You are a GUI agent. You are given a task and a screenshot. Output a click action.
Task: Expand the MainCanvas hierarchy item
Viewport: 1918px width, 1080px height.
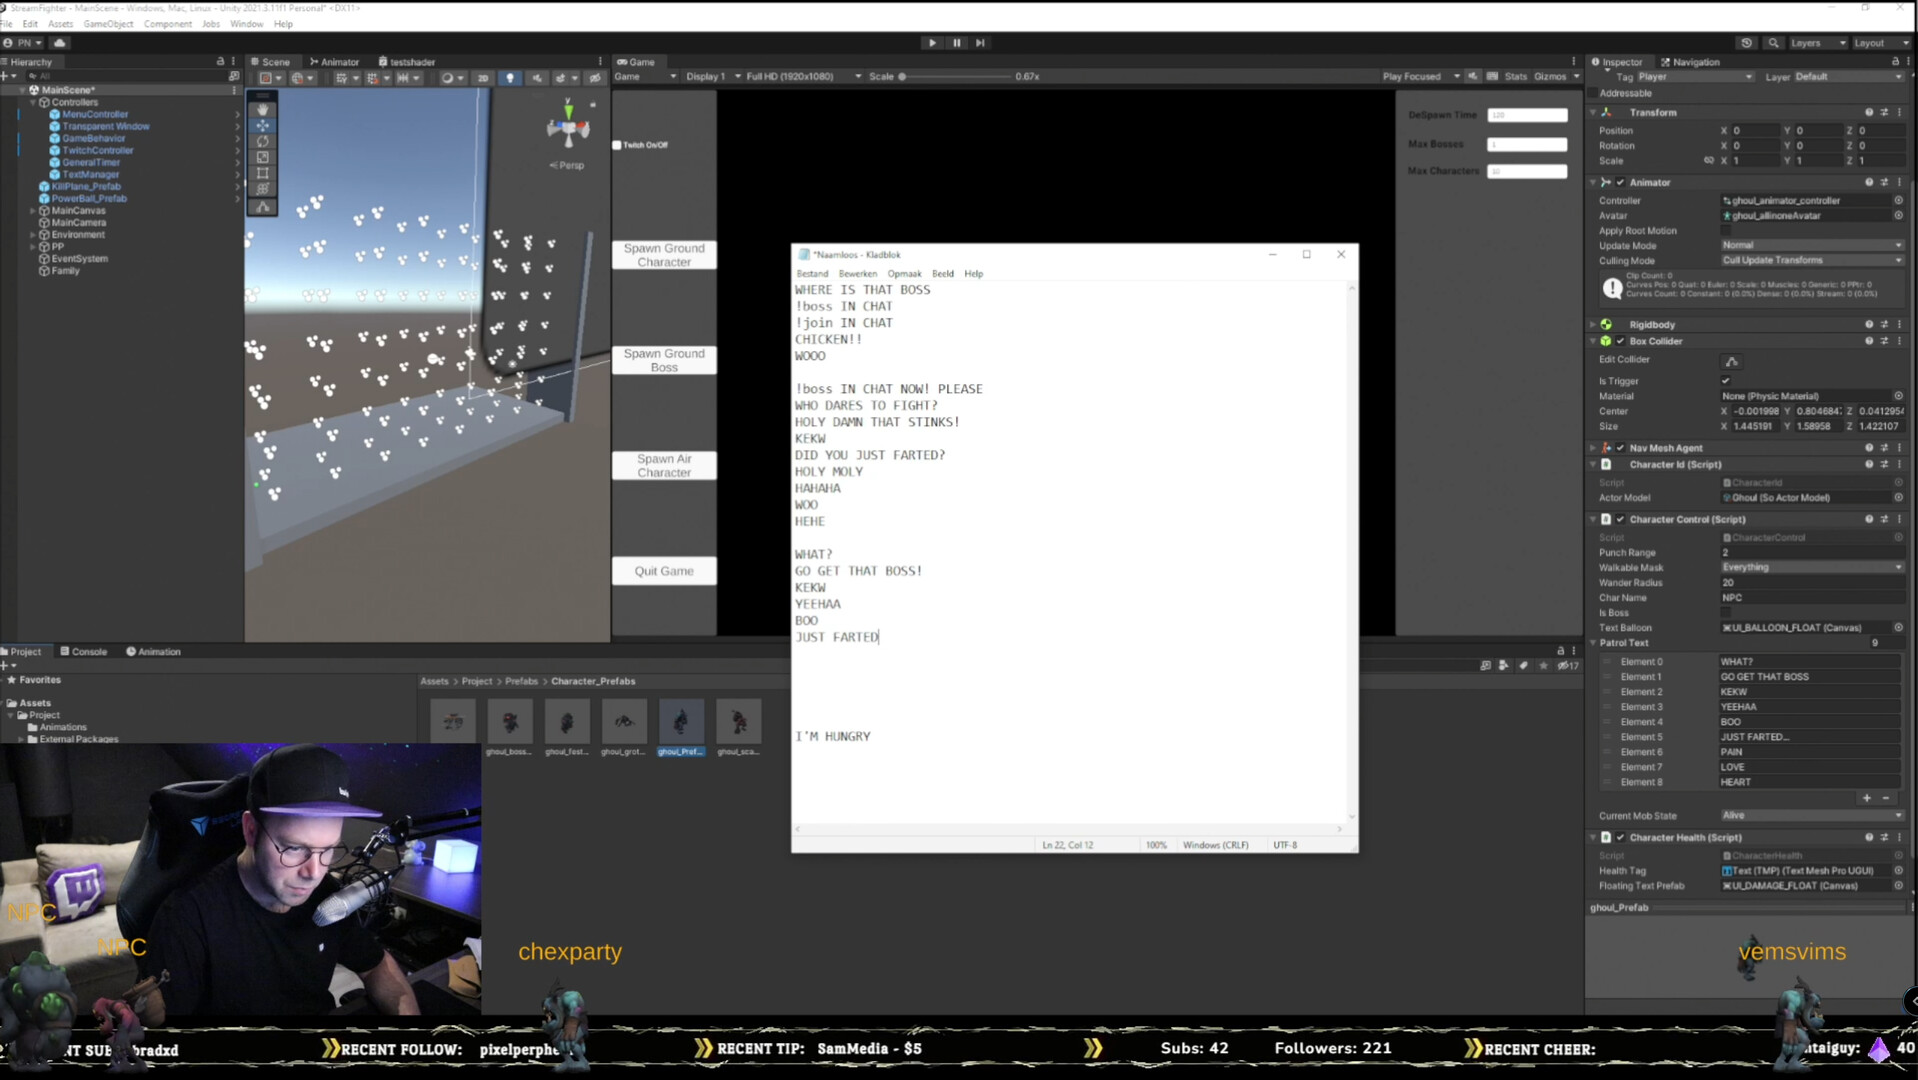(x=33, y=211)
